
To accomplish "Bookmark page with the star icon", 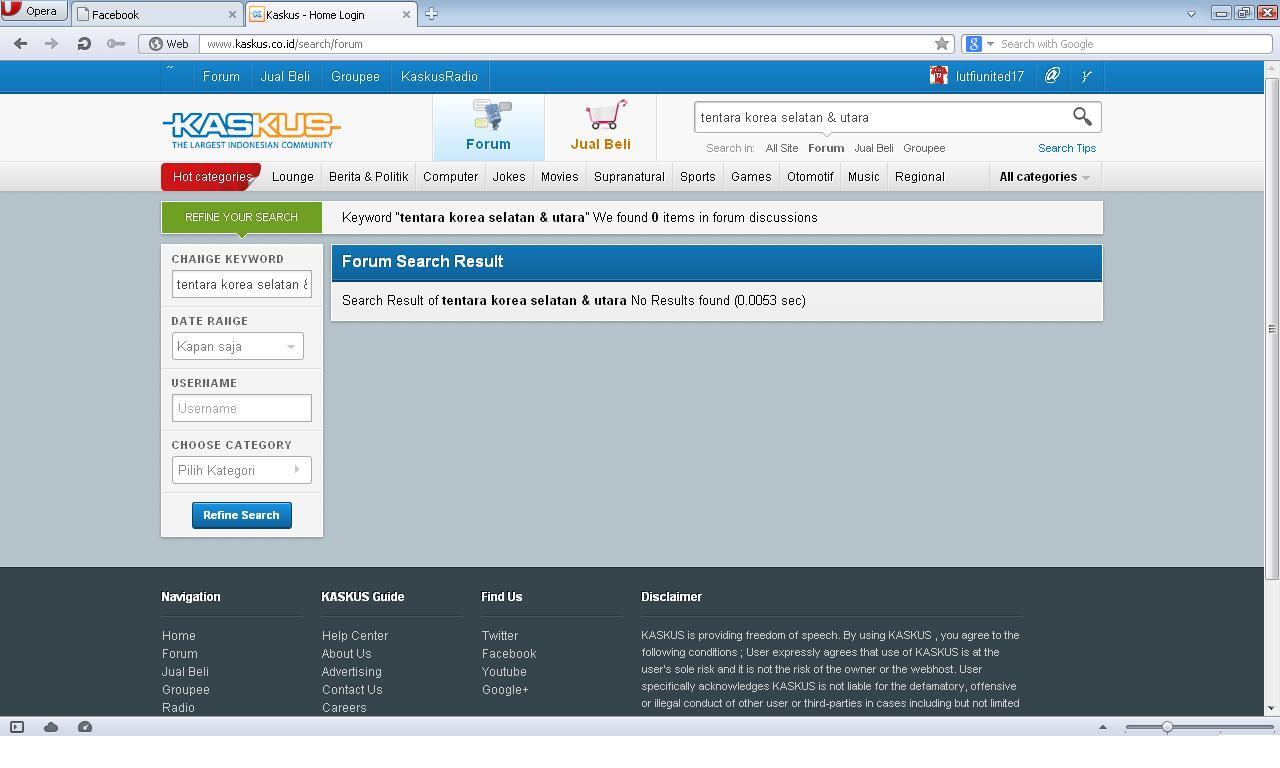I will point(941,44).
